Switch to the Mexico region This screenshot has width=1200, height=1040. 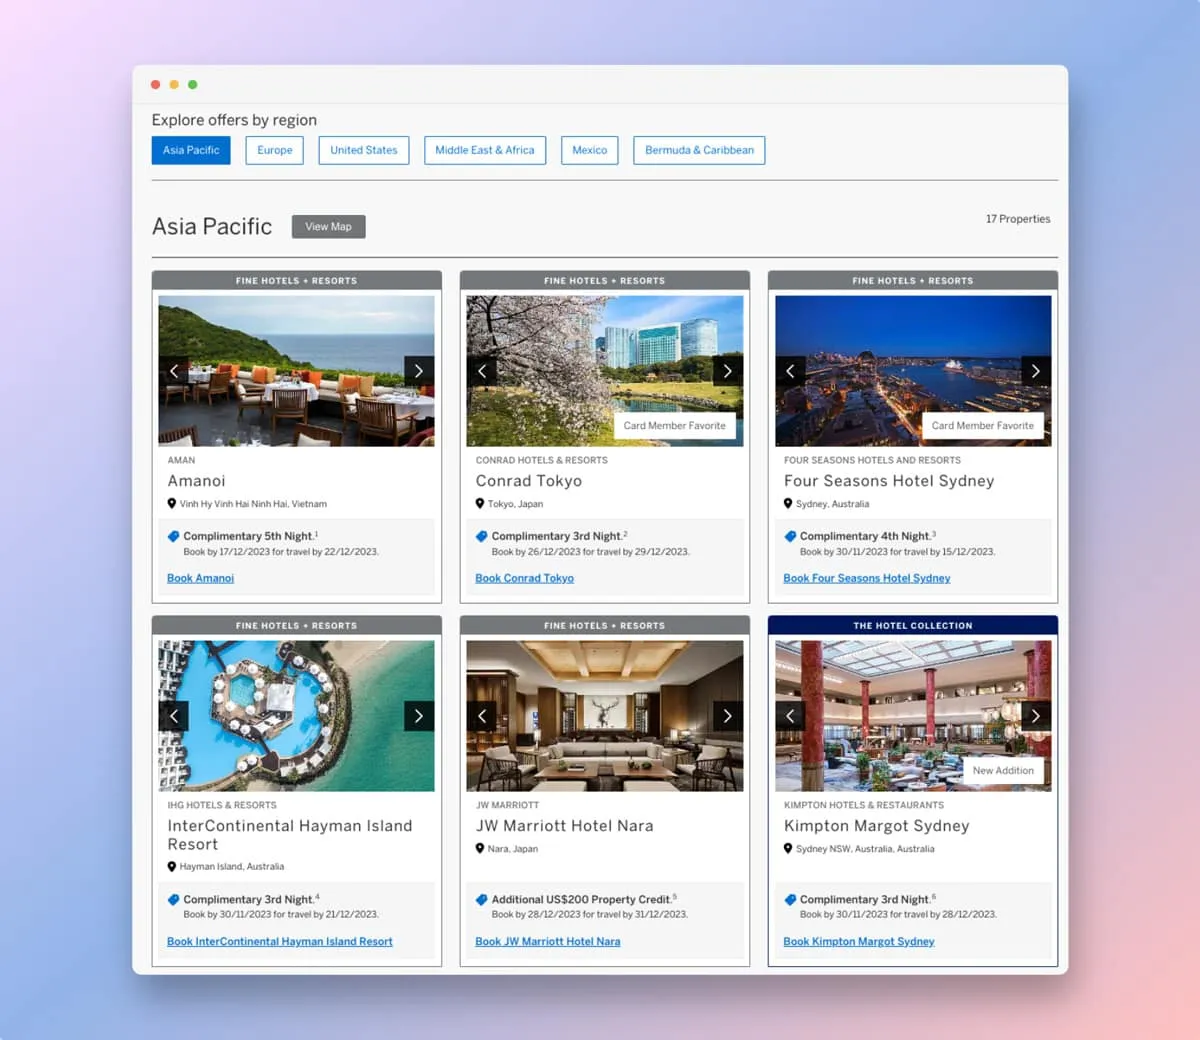click(590, 150)
